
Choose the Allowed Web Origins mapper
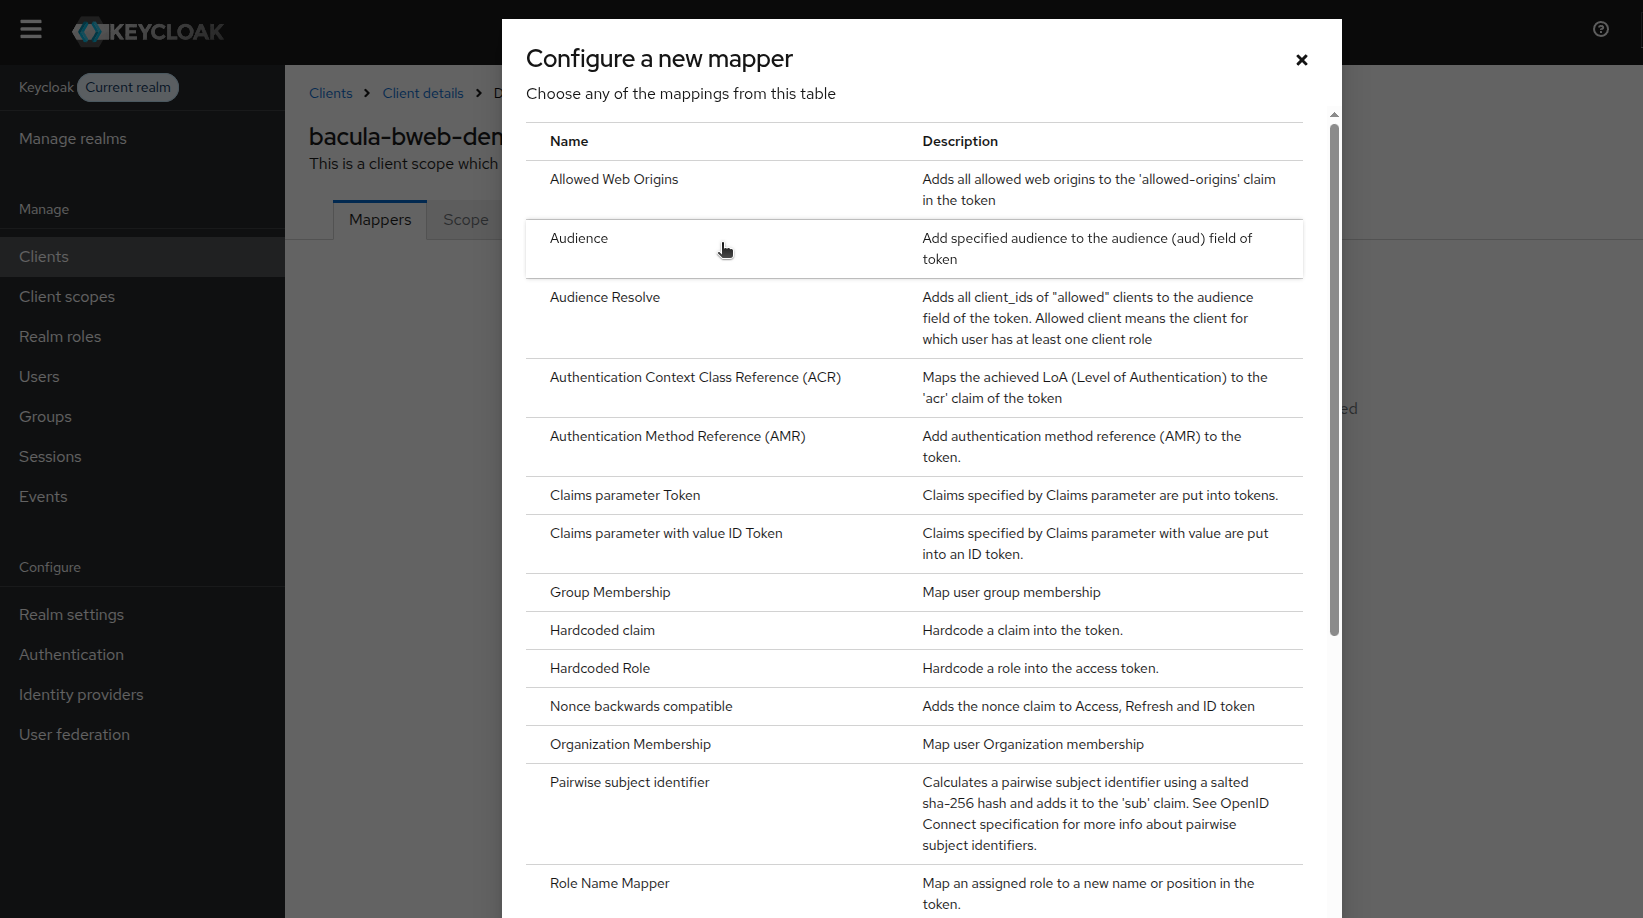[614, 180]
